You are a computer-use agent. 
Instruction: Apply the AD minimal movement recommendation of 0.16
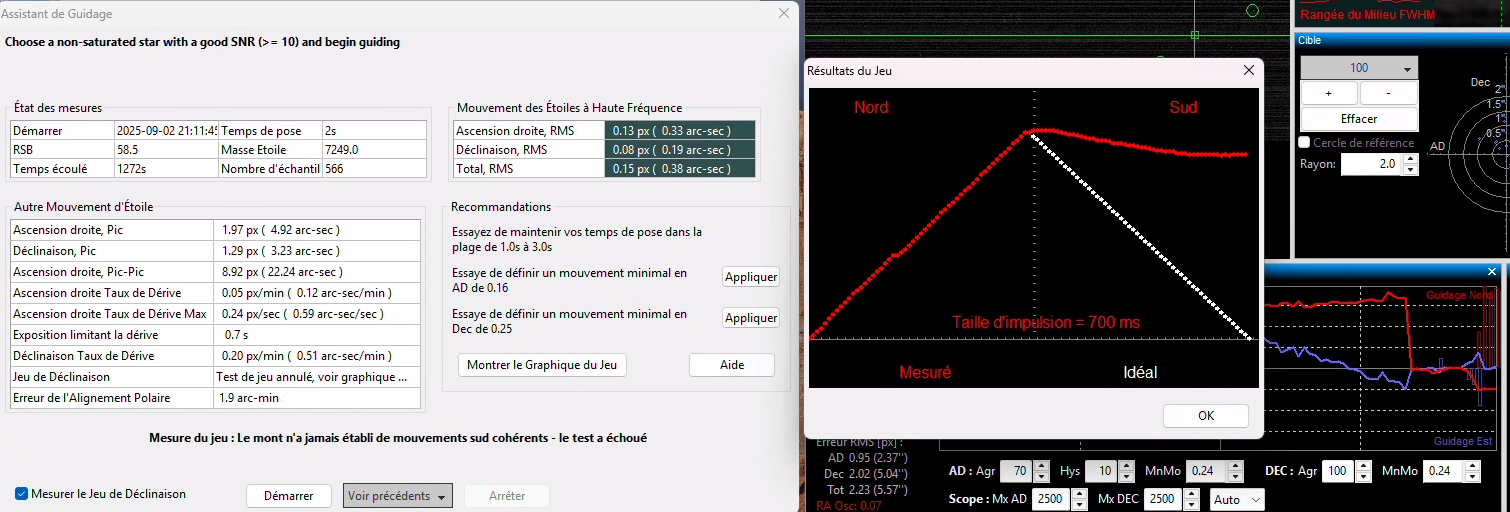pyautogui.click(x=751, y=277)
